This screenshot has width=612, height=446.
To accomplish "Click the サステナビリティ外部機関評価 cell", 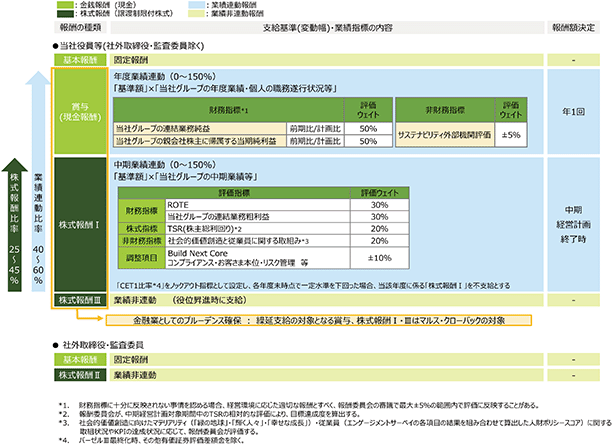I will 445,135.
